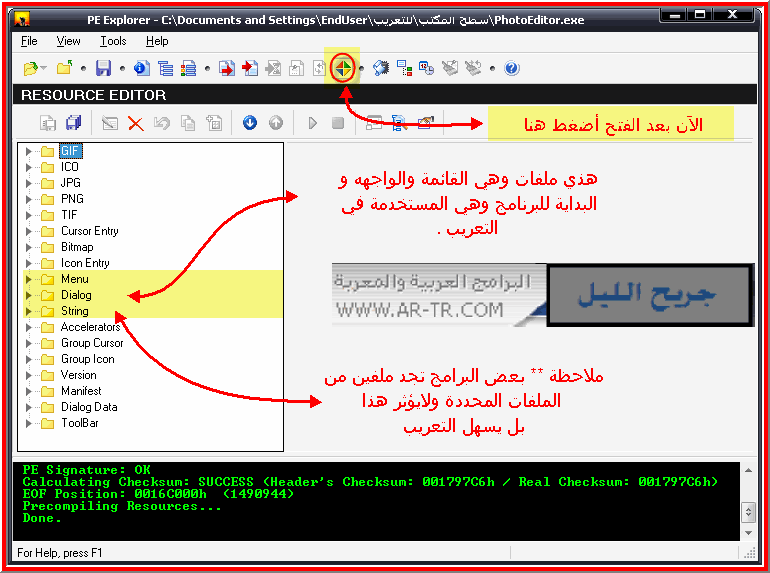Screen dimensions: 770x573
Task: Click the undo arrow icon in editor toolbar
Action: (162, 123)
